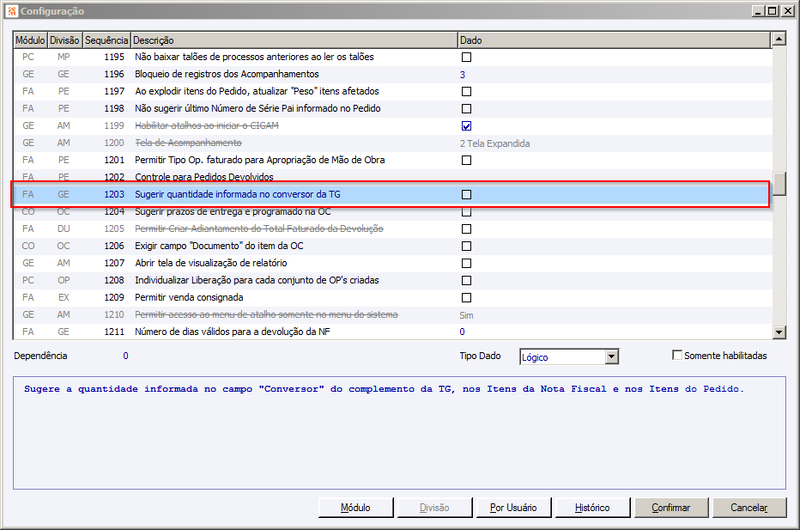Toggle checkbox for row 1201 Apropriação de Mão de Obra
Viewport: 800px width, 530px height.
466,160
